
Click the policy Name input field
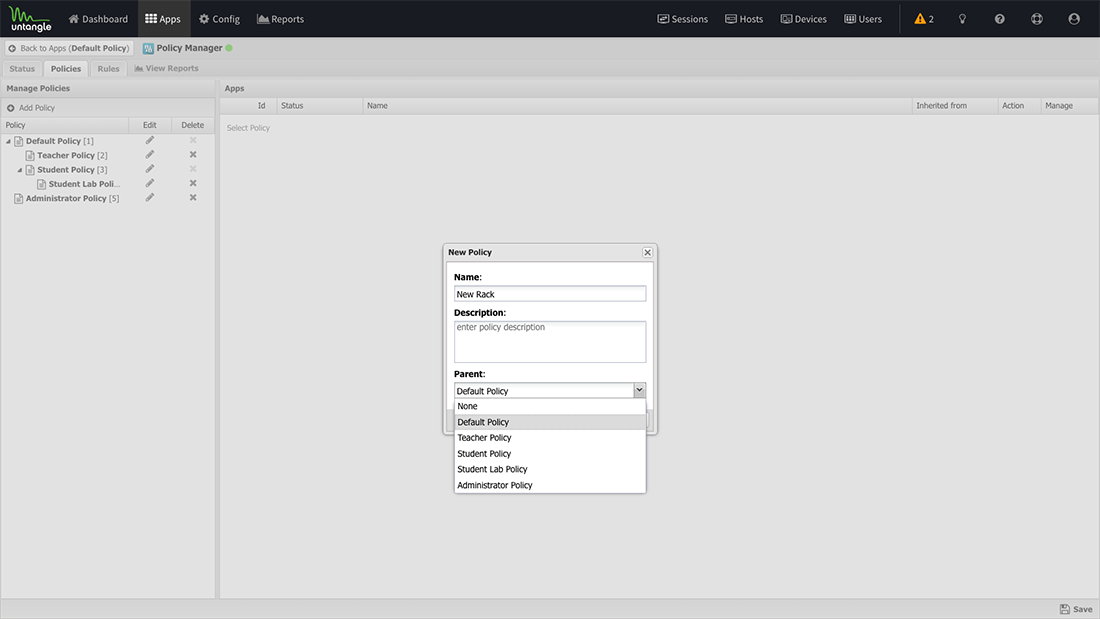550,294
